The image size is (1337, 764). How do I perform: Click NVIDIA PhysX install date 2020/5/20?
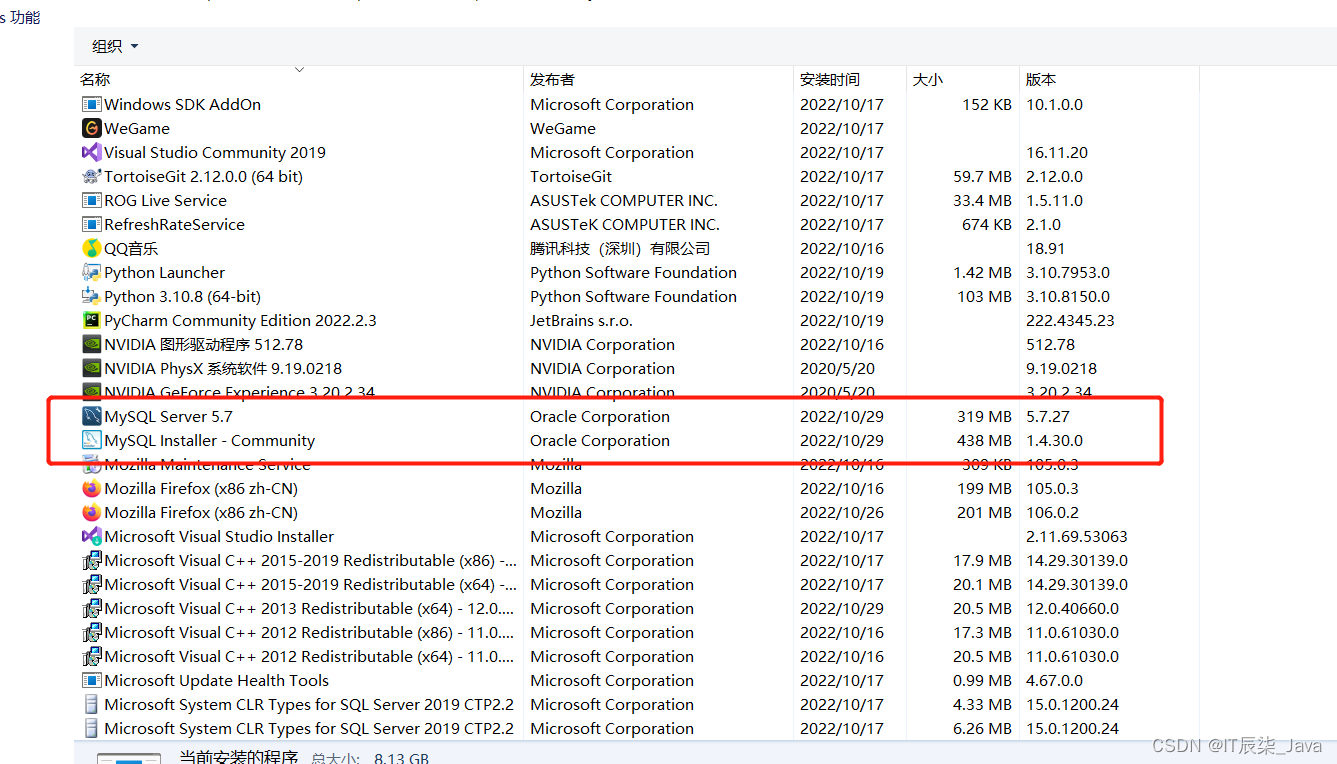[x=837, y=368]
